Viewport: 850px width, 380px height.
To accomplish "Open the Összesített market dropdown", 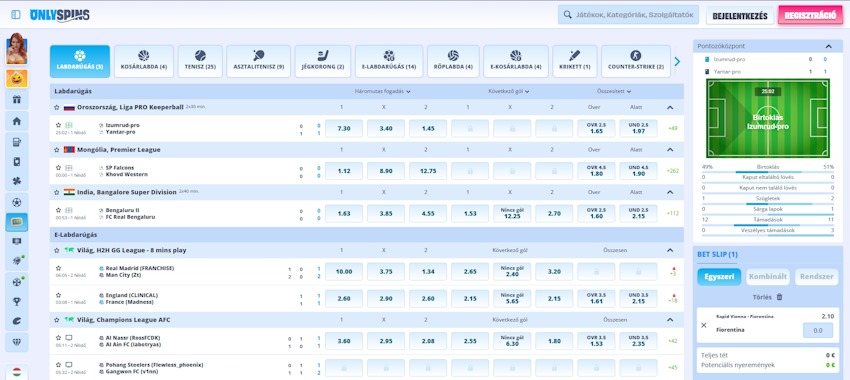I will (x=614, y=92).
